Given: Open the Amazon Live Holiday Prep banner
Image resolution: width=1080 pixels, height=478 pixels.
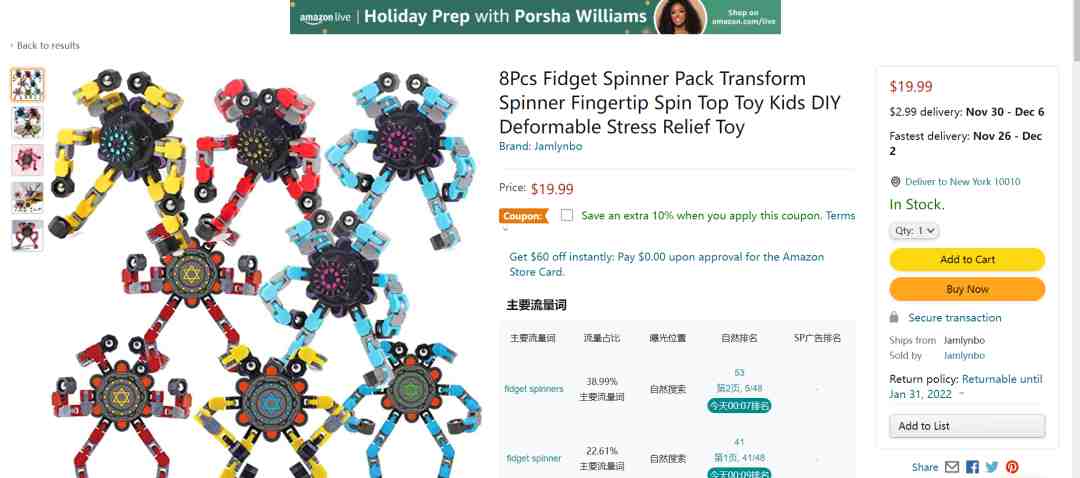Looking at the screenshot, I should [535, 17].
